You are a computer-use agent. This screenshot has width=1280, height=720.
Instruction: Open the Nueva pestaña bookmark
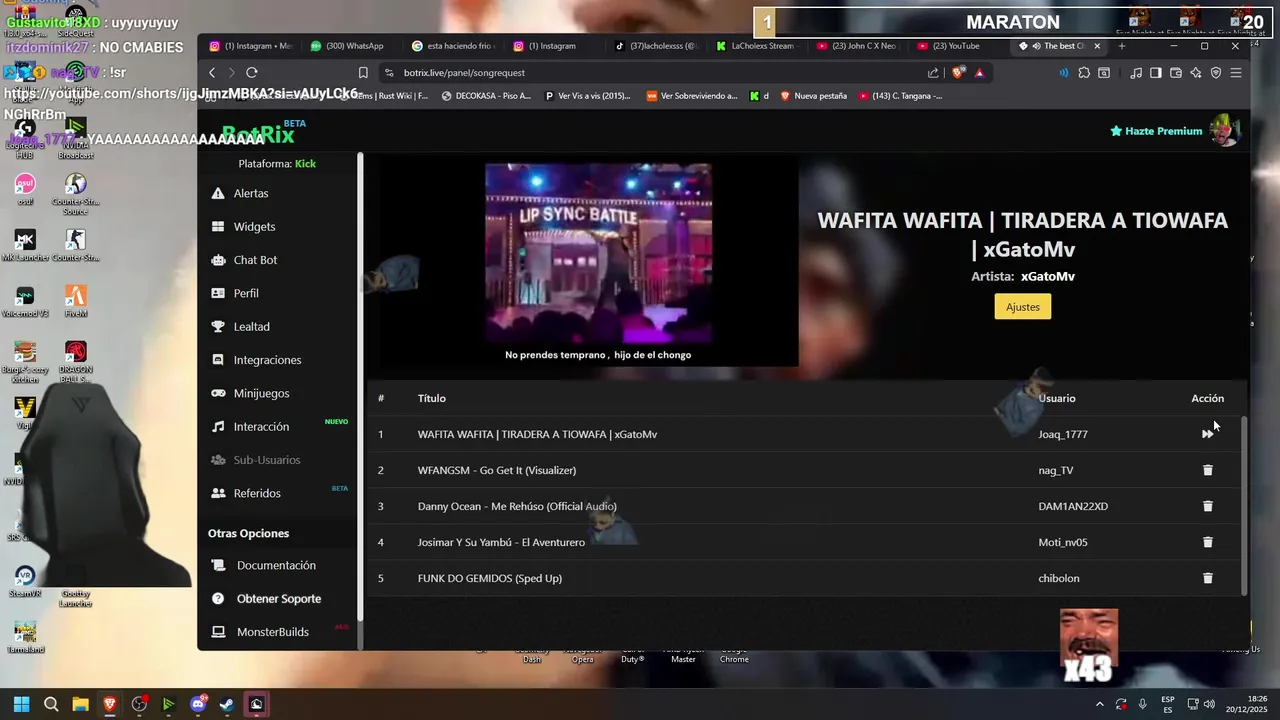pos(813,96)
